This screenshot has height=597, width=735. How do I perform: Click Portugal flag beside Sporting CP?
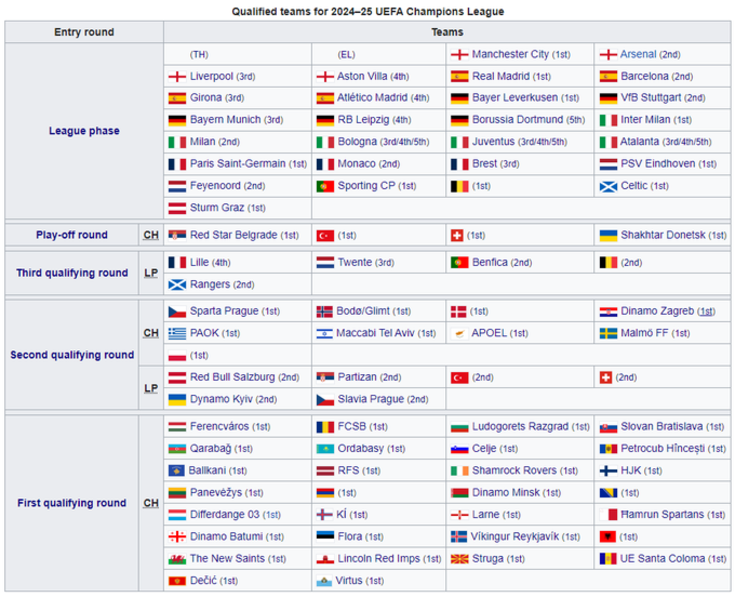pyautogui.click(x=325, y=187)
